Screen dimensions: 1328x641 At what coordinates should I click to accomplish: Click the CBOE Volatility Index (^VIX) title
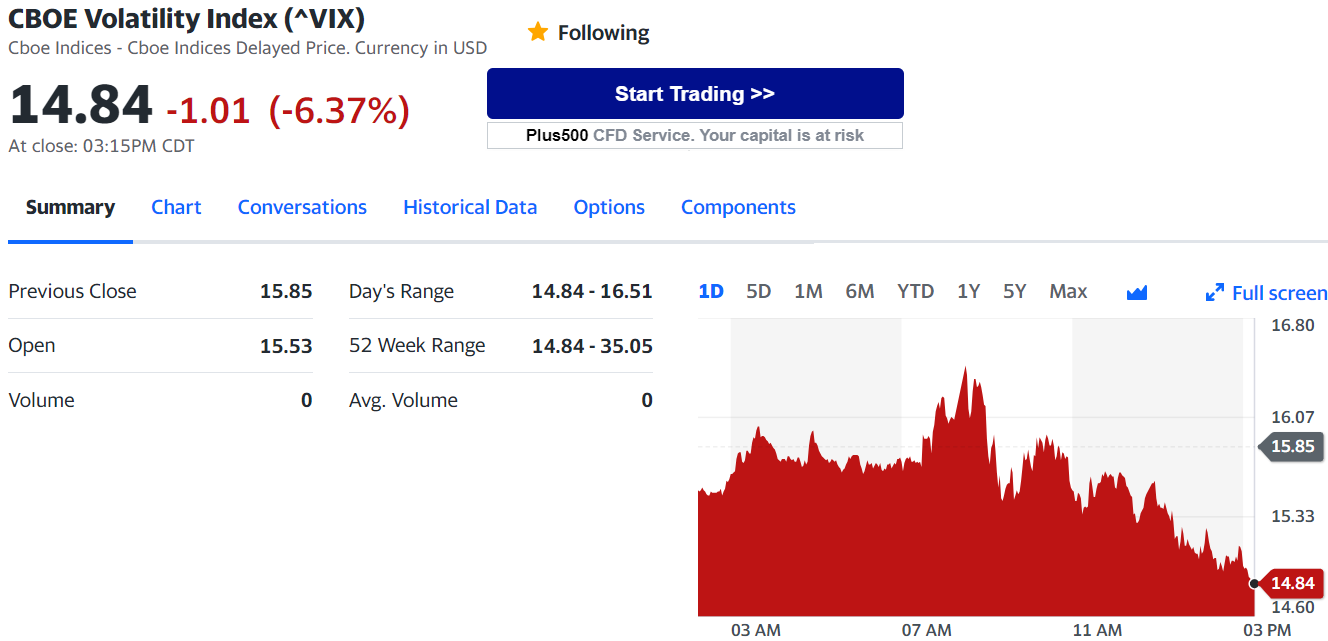[186, 18]
